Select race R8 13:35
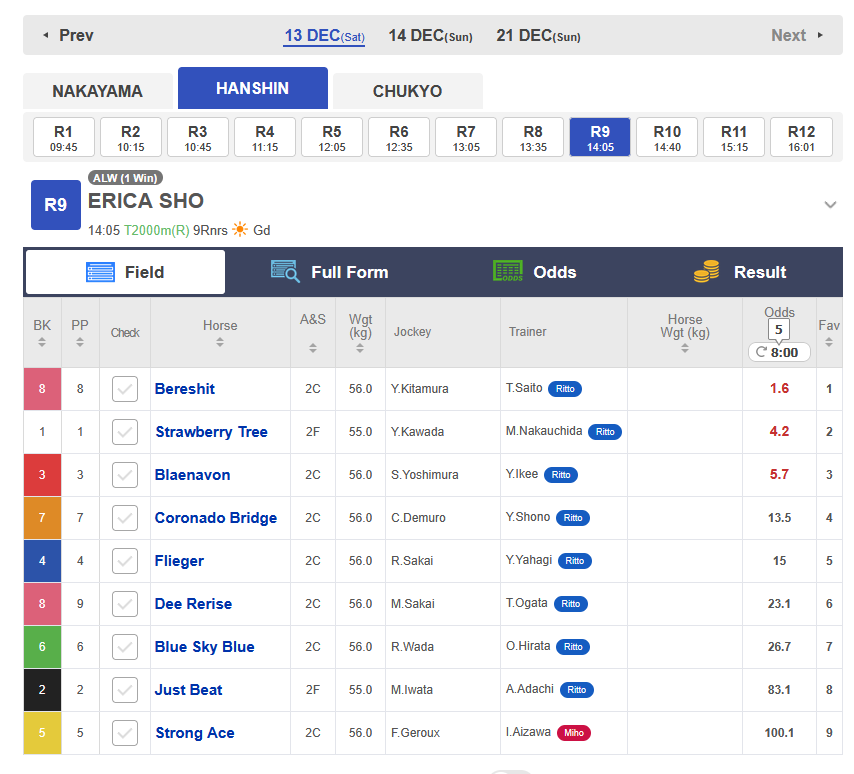 click(x=533, y=137)
